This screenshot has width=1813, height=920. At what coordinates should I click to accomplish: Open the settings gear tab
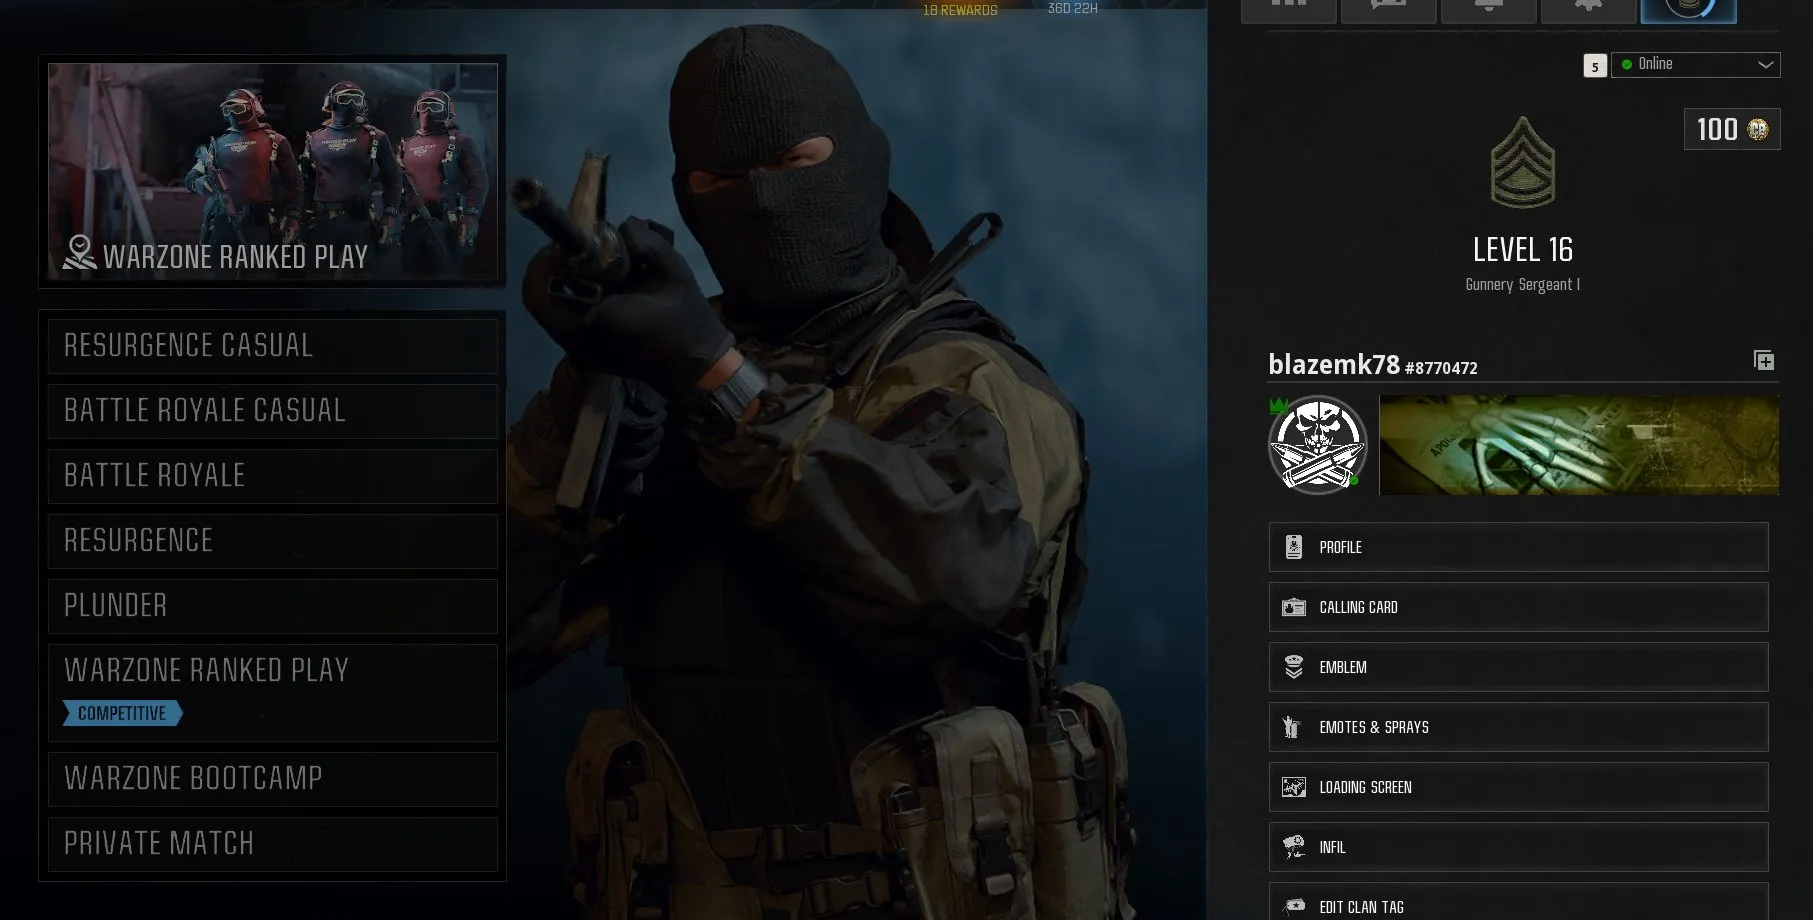(x=1588, y=10)
